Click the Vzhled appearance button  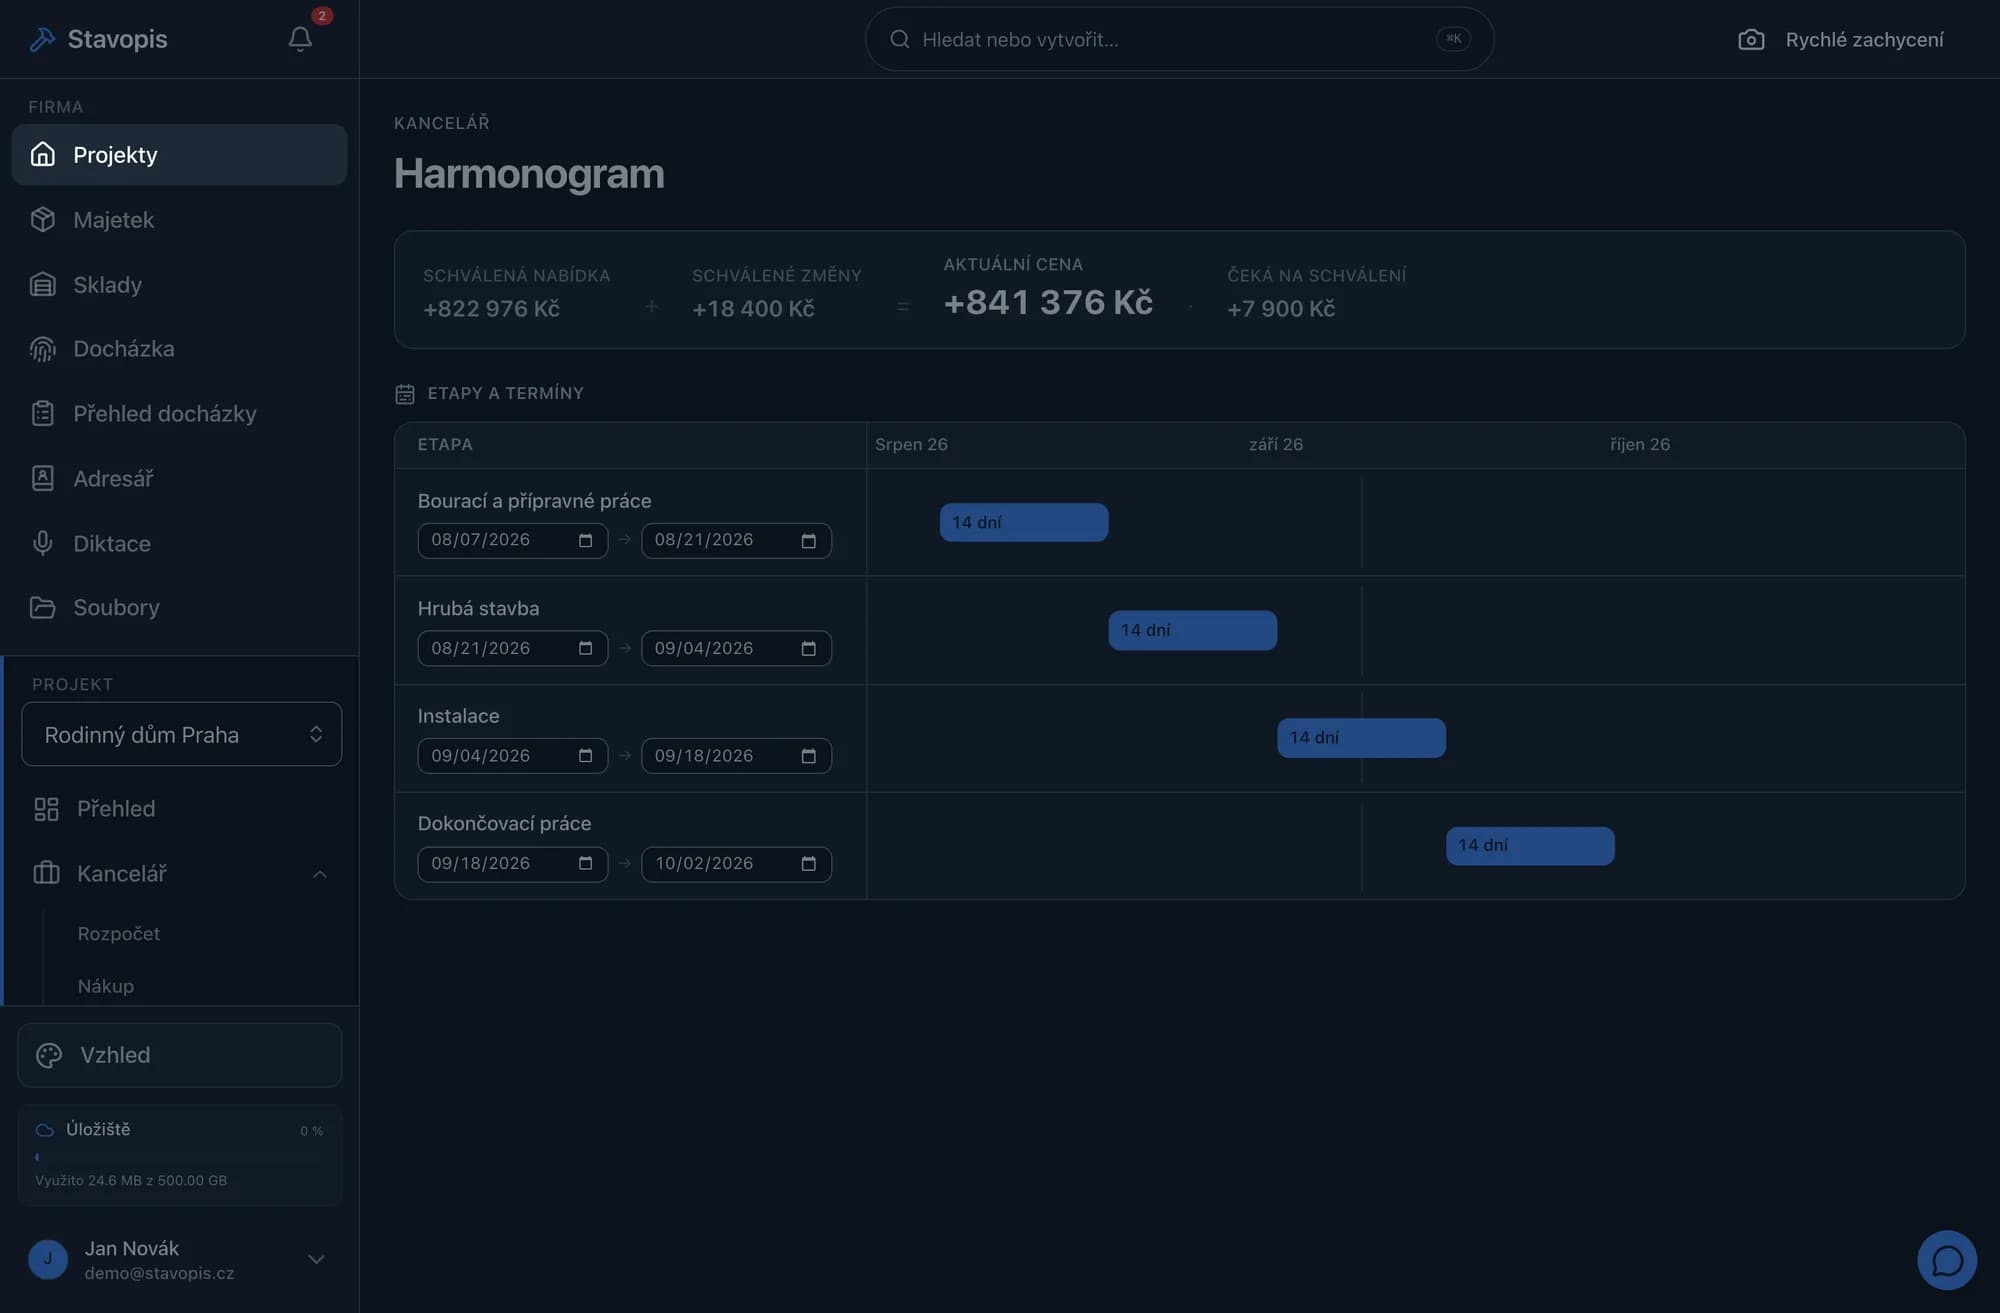pyautogui.click(x=180, y=1055)
